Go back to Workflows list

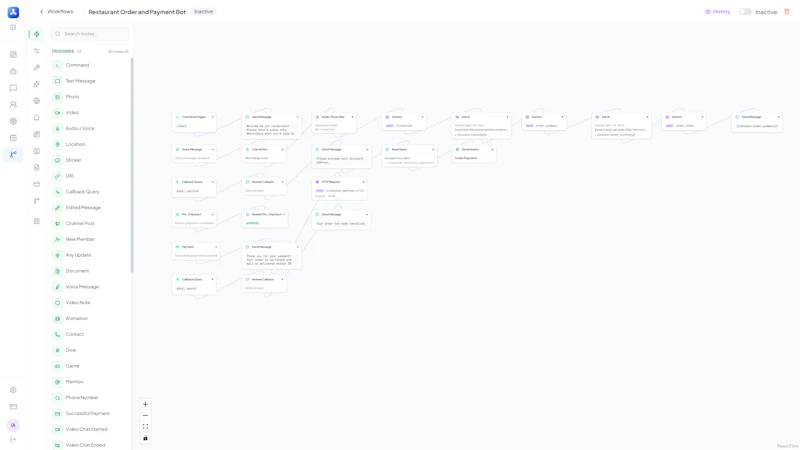(57, 12)
